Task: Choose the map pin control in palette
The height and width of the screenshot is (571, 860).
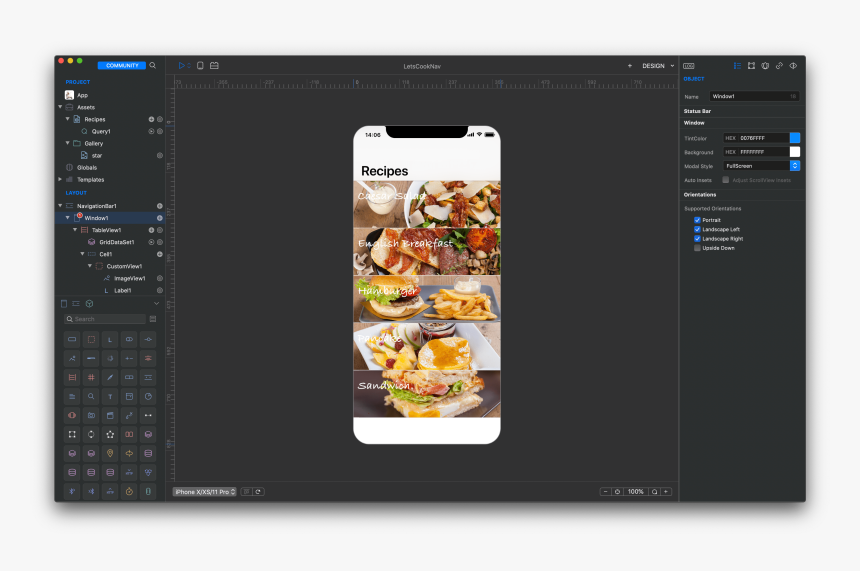Action: point(110,454)
